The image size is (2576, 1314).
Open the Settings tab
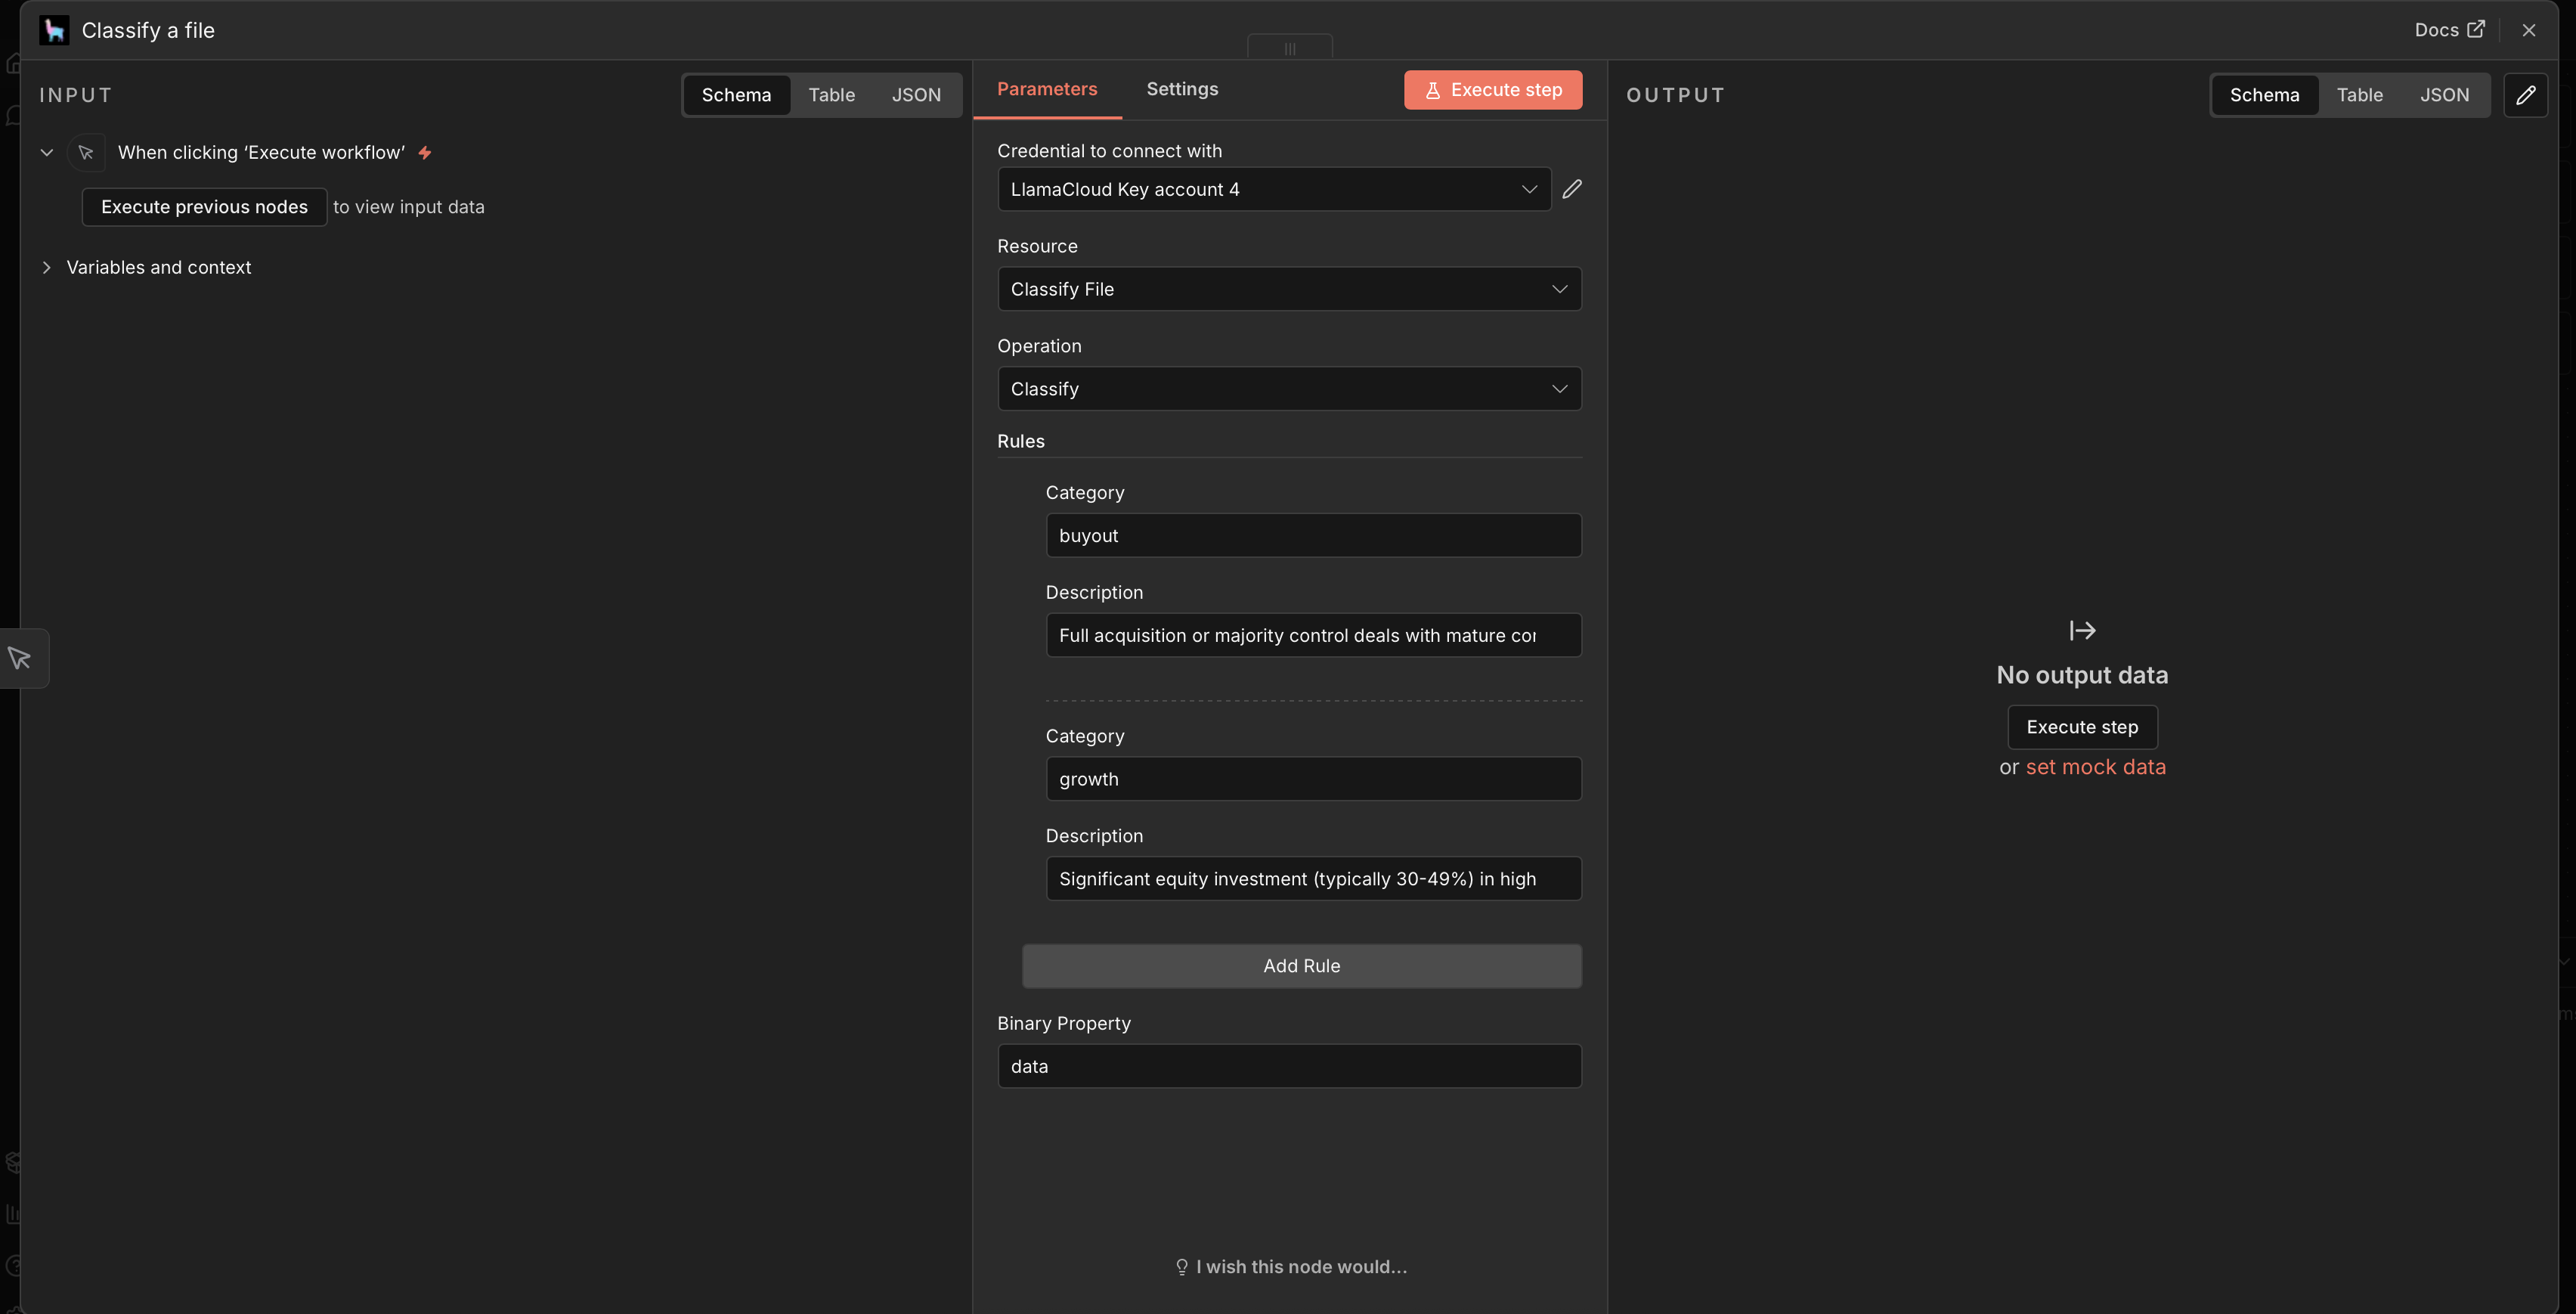(x=1182, y=89)
